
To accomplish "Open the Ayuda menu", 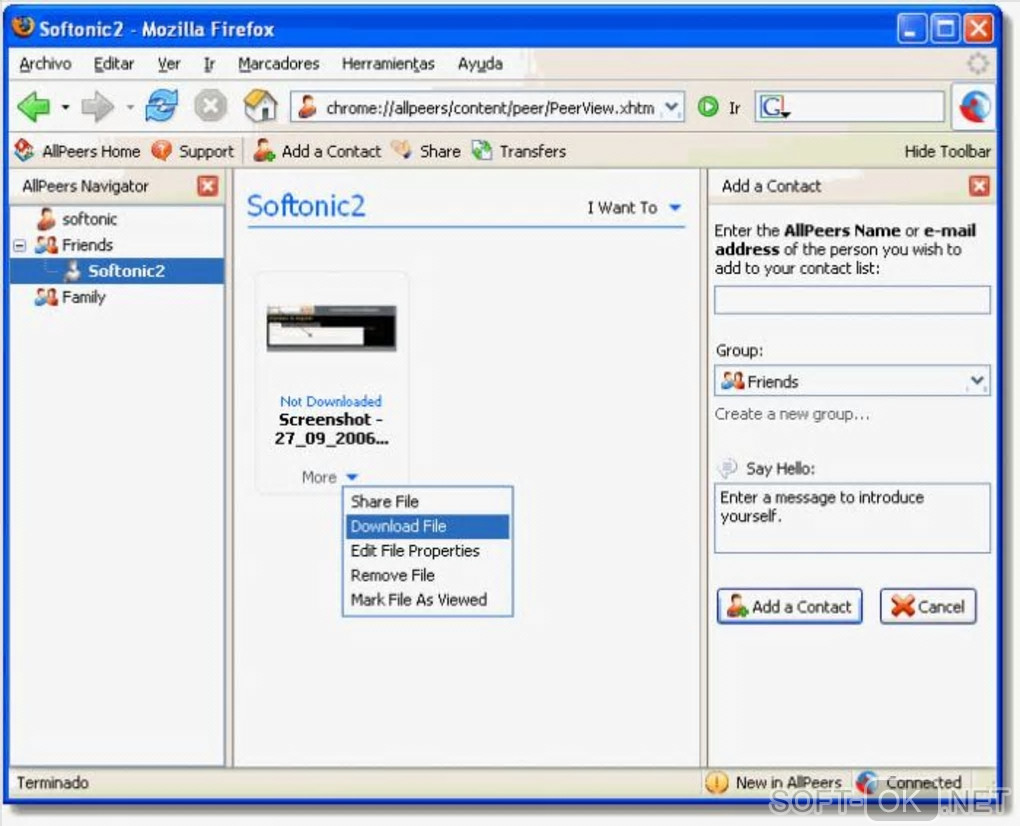I will click(x=480, y=64).
